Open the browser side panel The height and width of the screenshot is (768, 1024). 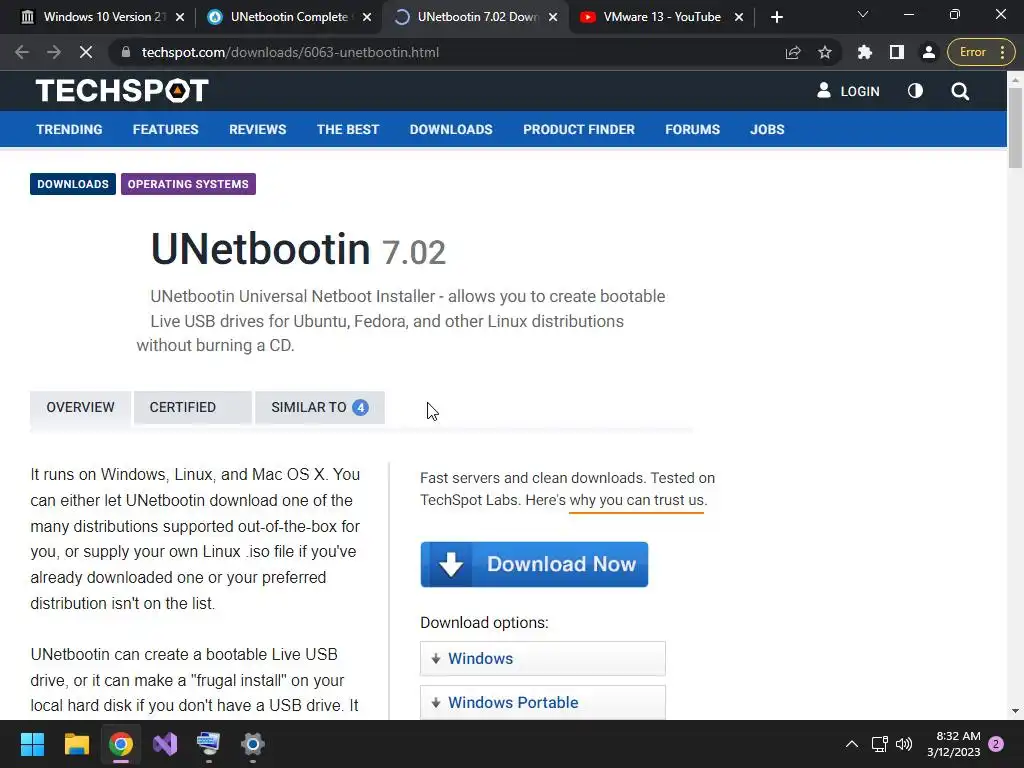click(897, 52)
